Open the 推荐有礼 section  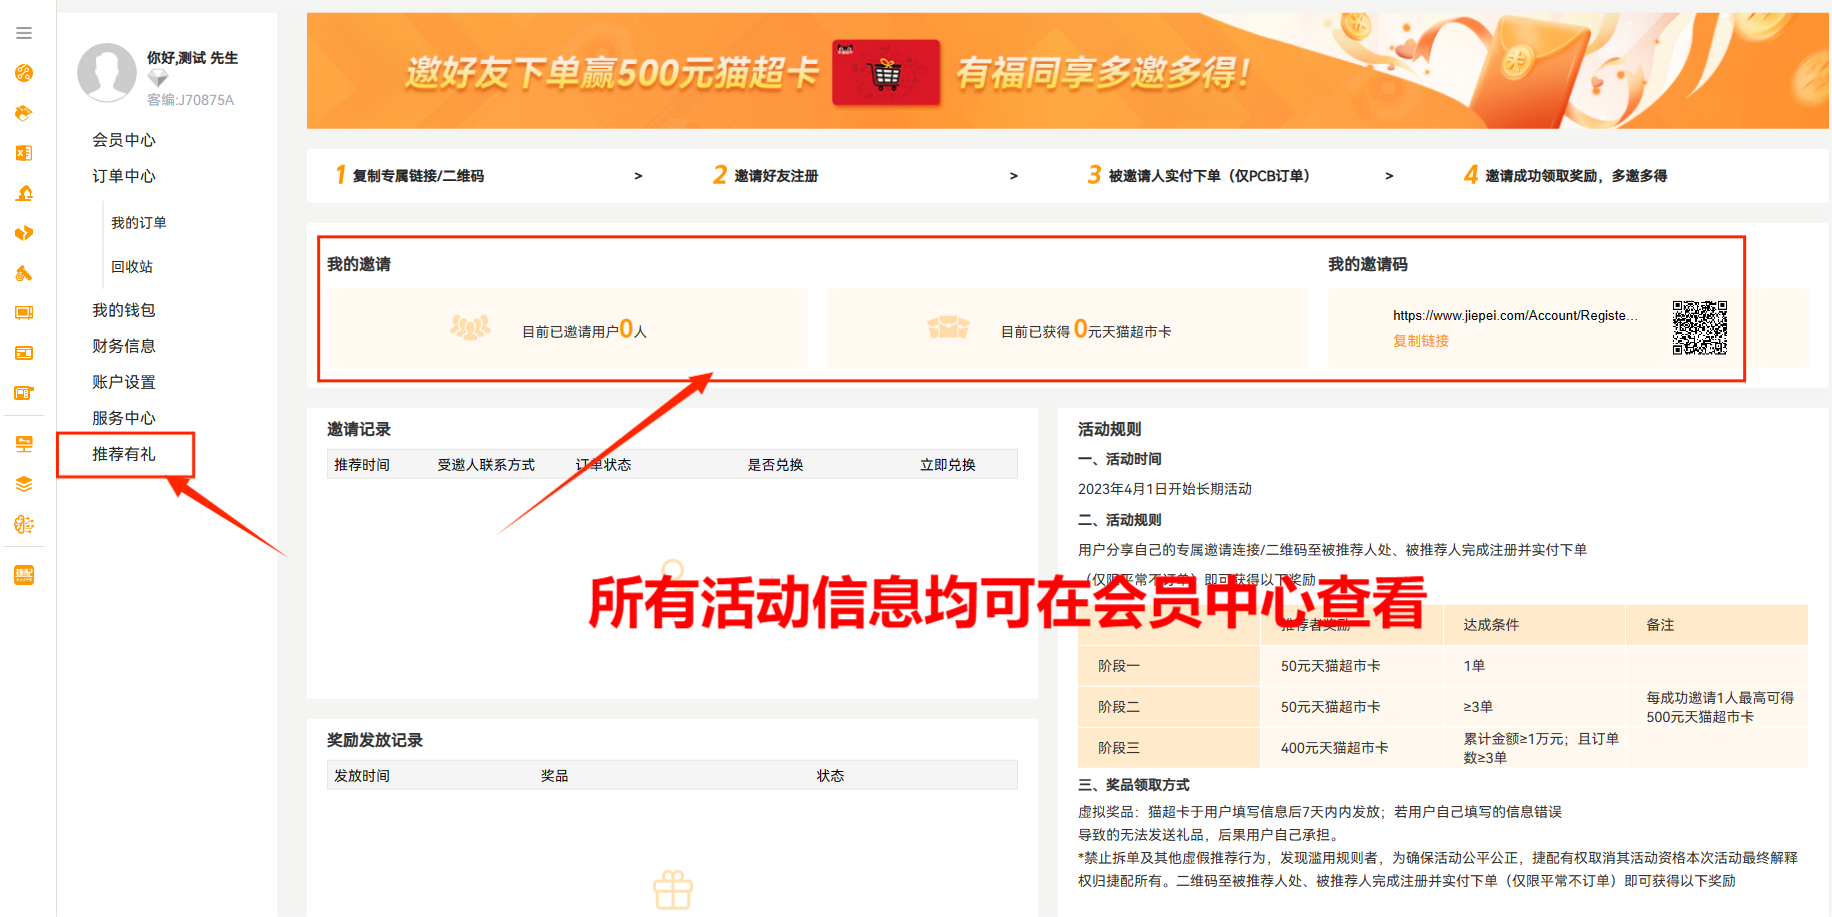[x=122, y=453]
